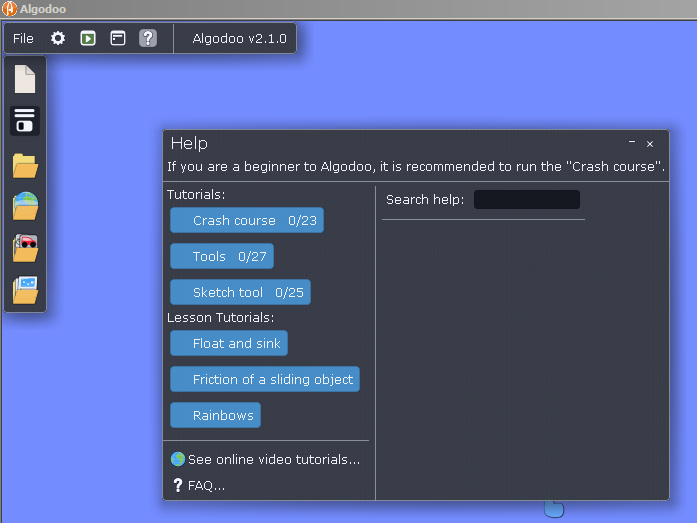Open Friction of a sliding object lesson
The width and height of the screenshot is (697, 523).
point(265,379)
